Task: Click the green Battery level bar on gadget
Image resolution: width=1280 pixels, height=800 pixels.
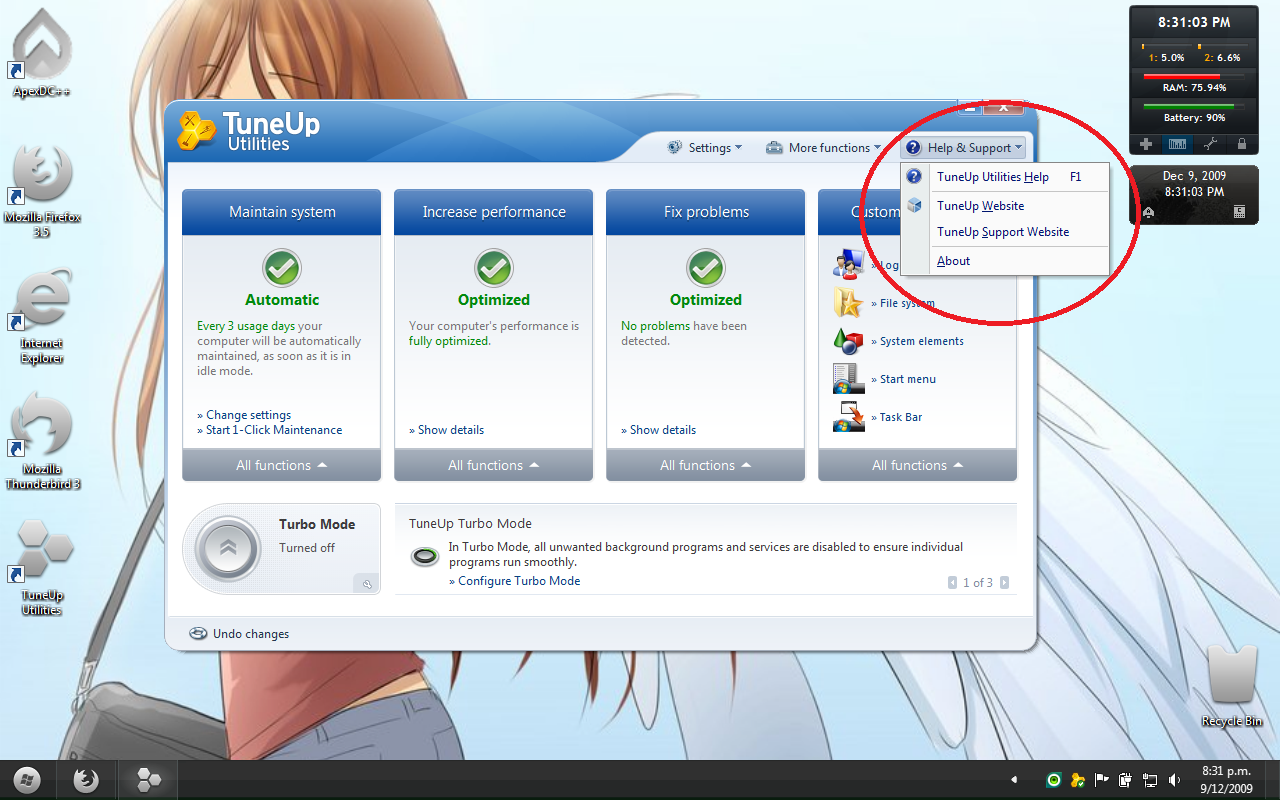Action: 1192,106
